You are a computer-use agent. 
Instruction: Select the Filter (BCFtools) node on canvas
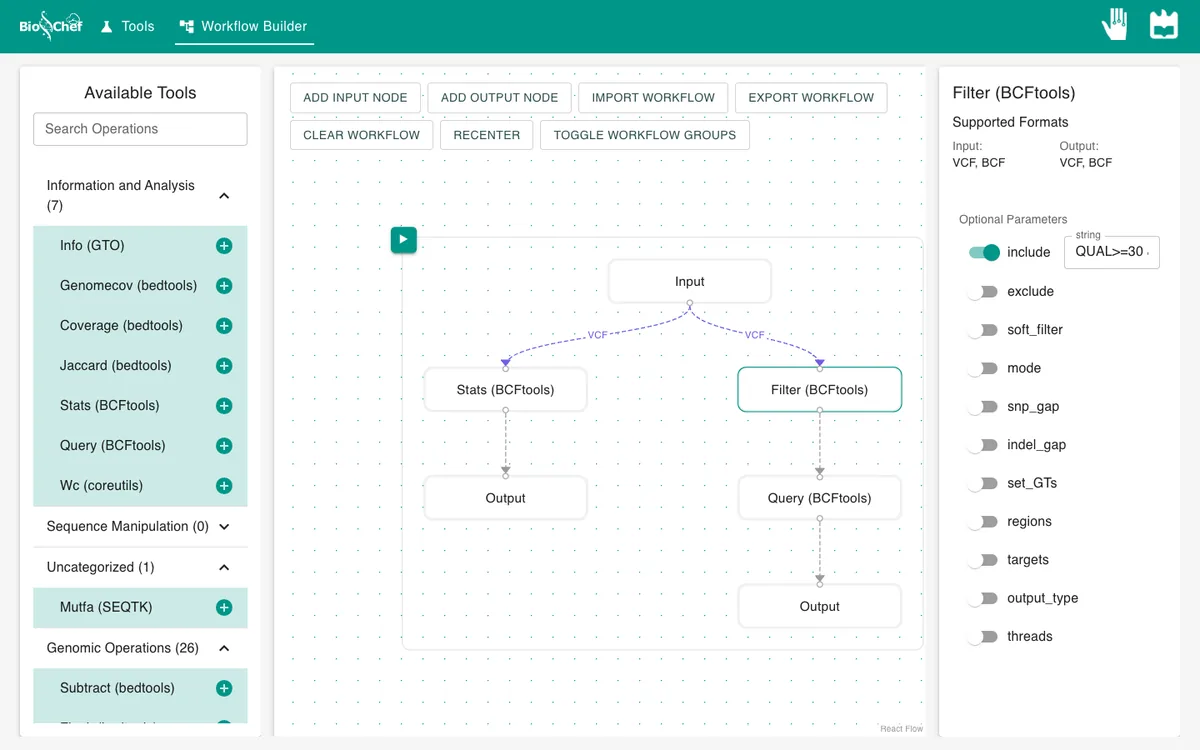[820, 390]
